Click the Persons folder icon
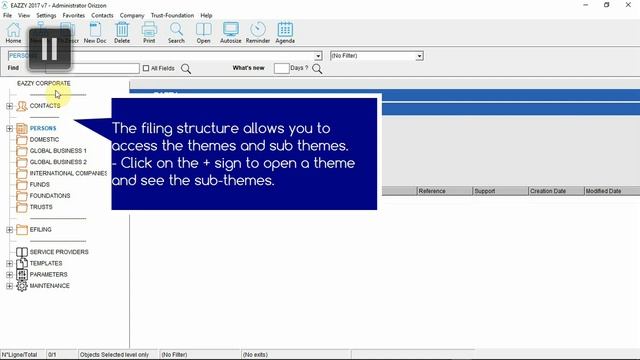 [x=22, y=129]
